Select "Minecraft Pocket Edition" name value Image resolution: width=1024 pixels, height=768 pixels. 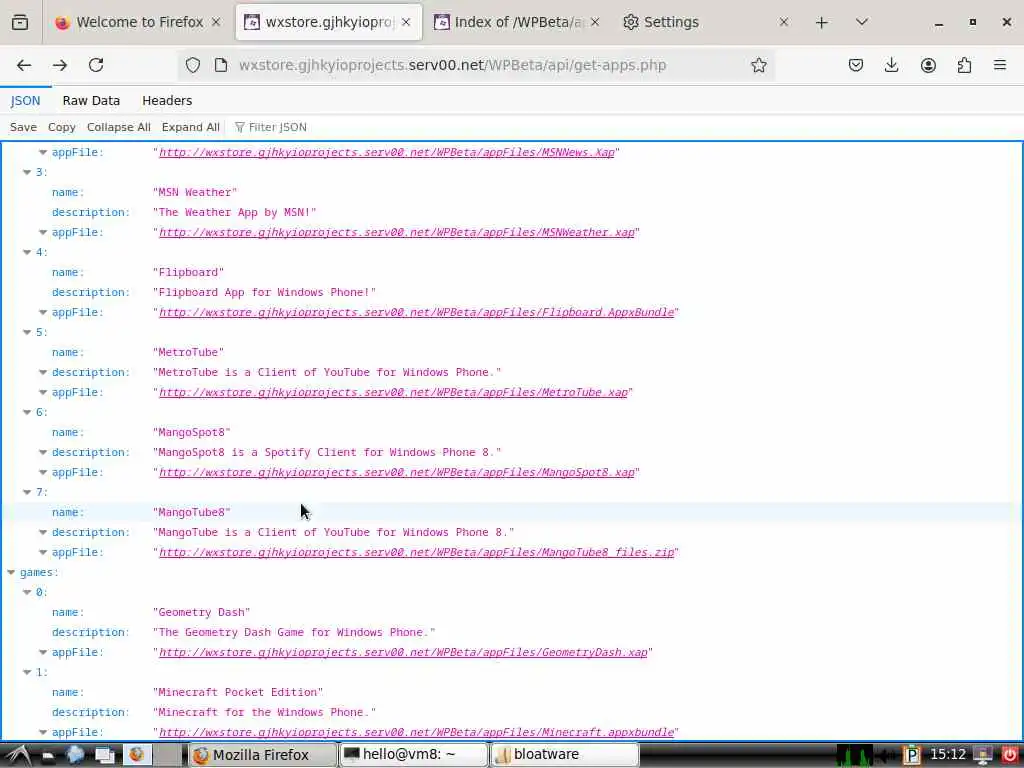pos(238,692)
